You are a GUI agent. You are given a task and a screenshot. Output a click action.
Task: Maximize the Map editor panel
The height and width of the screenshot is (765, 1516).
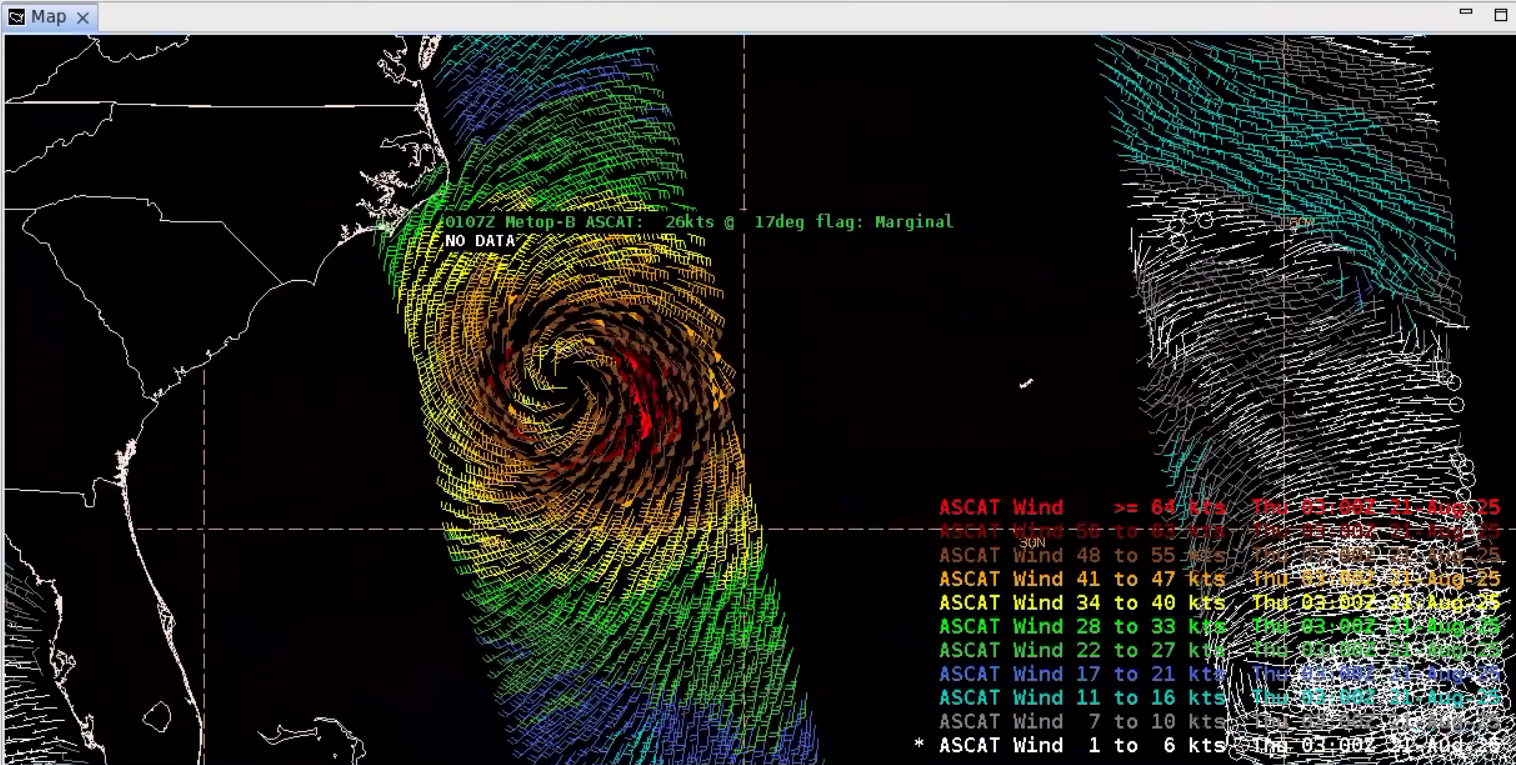click(1500, 14)
